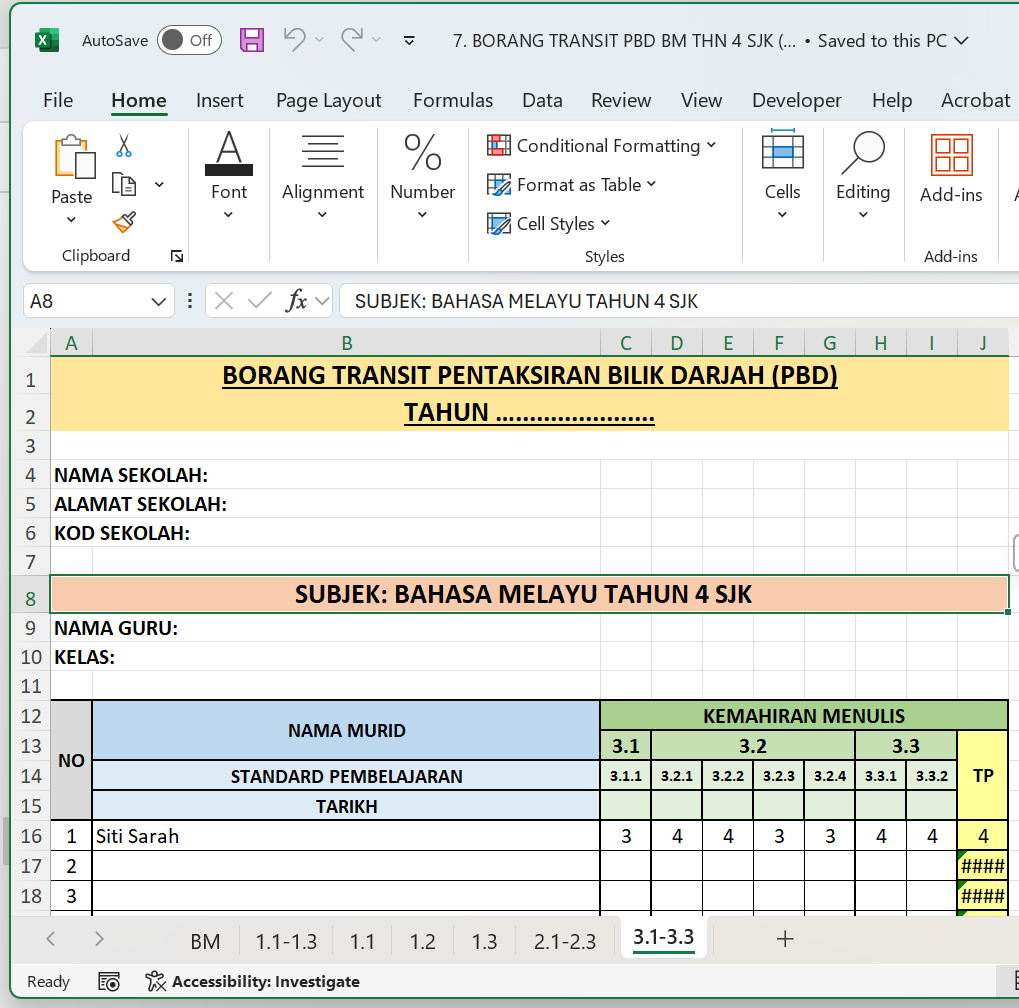
Task: Switch to the Review tab
Action: point(621,100)
